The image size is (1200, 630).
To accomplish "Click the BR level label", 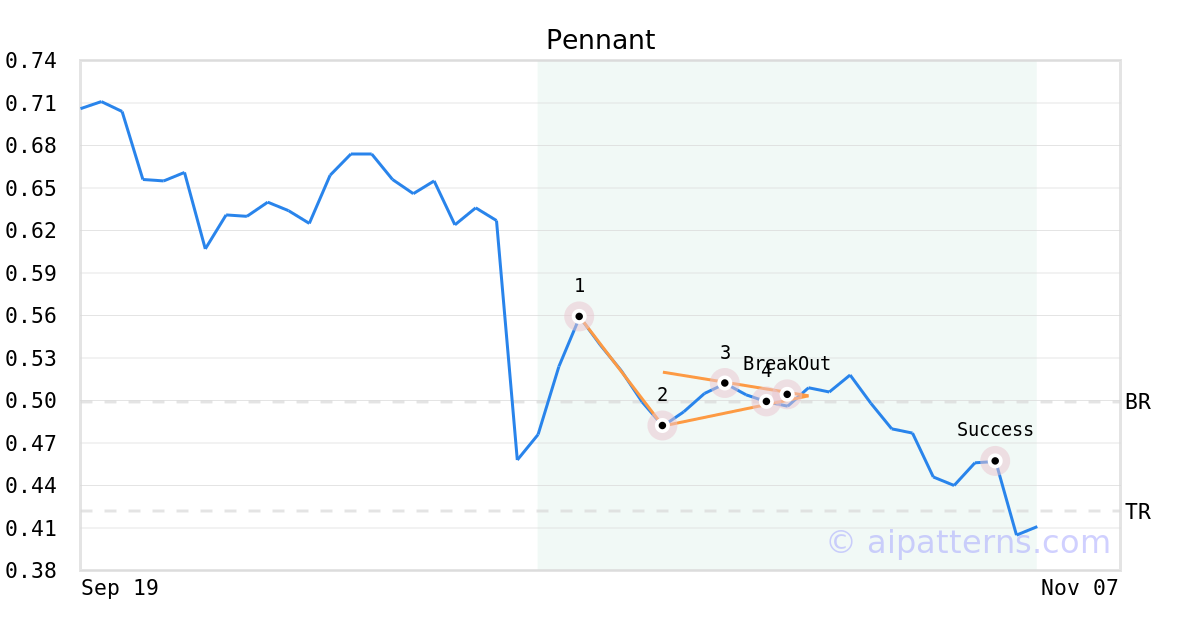I will click(1138, 402).
